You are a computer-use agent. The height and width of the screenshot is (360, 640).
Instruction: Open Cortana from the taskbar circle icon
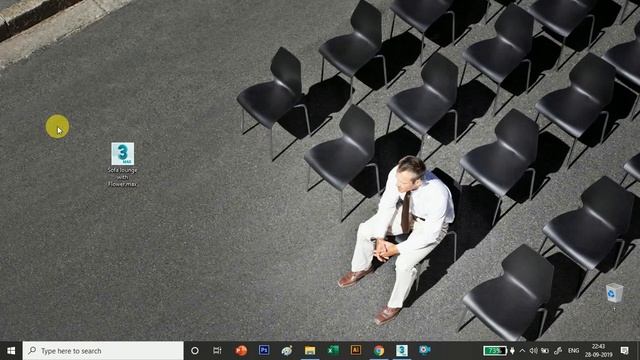(195, 351)
